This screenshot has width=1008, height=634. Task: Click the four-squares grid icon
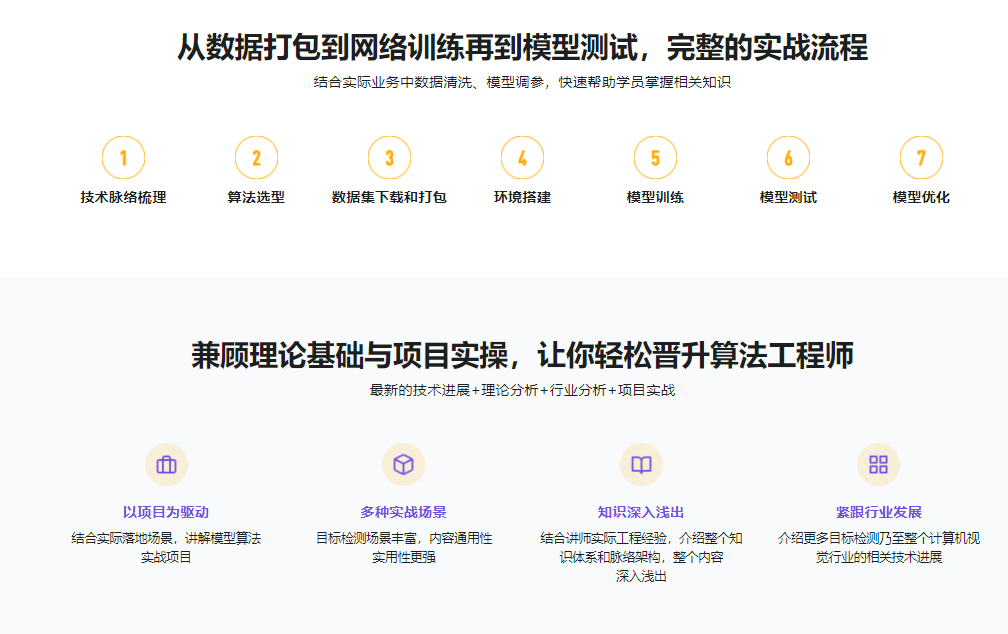click(x=878, y=464)
